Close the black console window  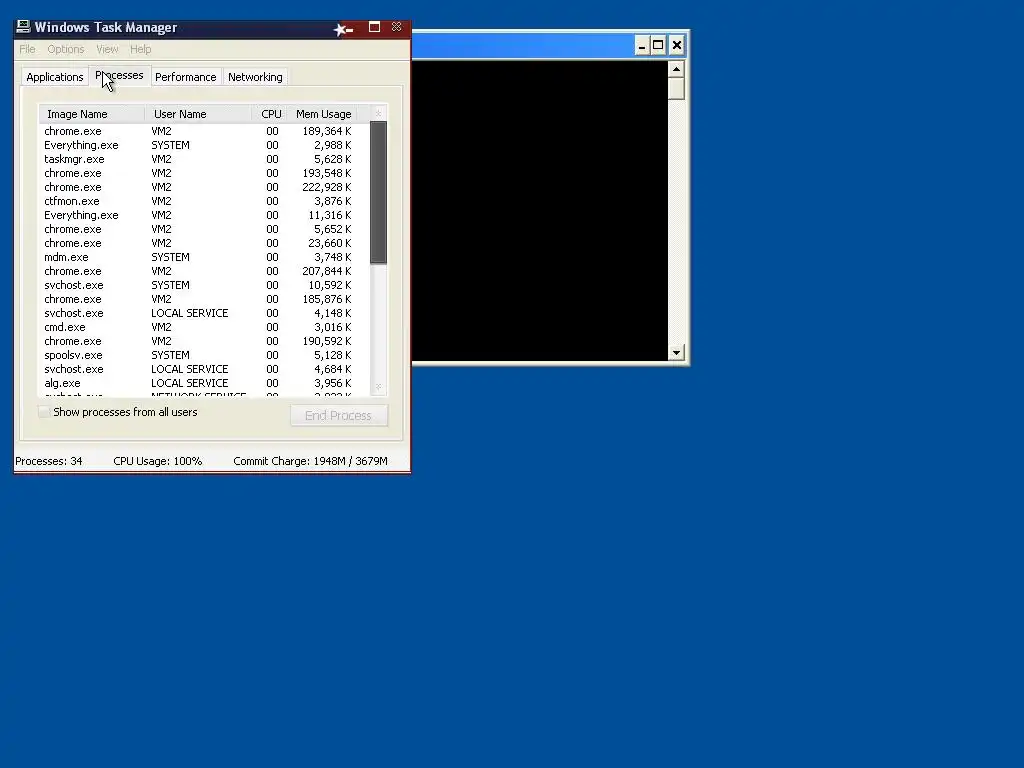677,45
